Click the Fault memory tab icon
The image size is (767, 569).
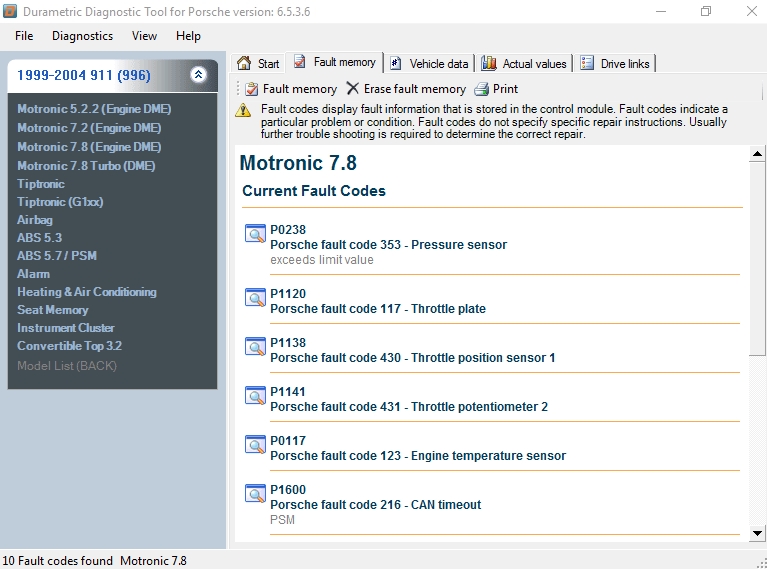click(299, 62)
